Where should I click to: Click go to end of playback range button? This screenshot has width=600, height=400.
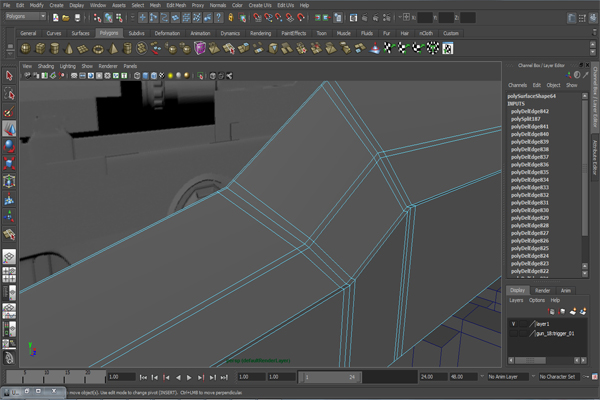(x=224, y=377)
